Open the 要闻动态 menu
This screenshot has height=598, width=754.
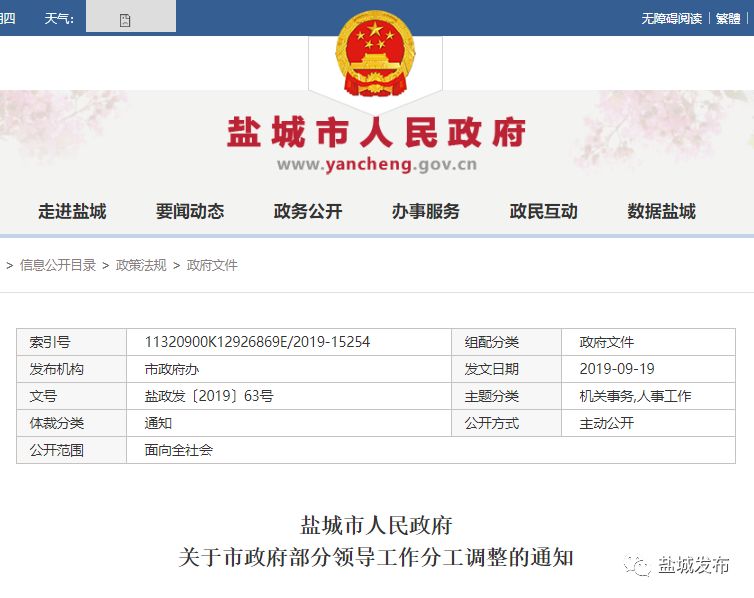point(190,211)
